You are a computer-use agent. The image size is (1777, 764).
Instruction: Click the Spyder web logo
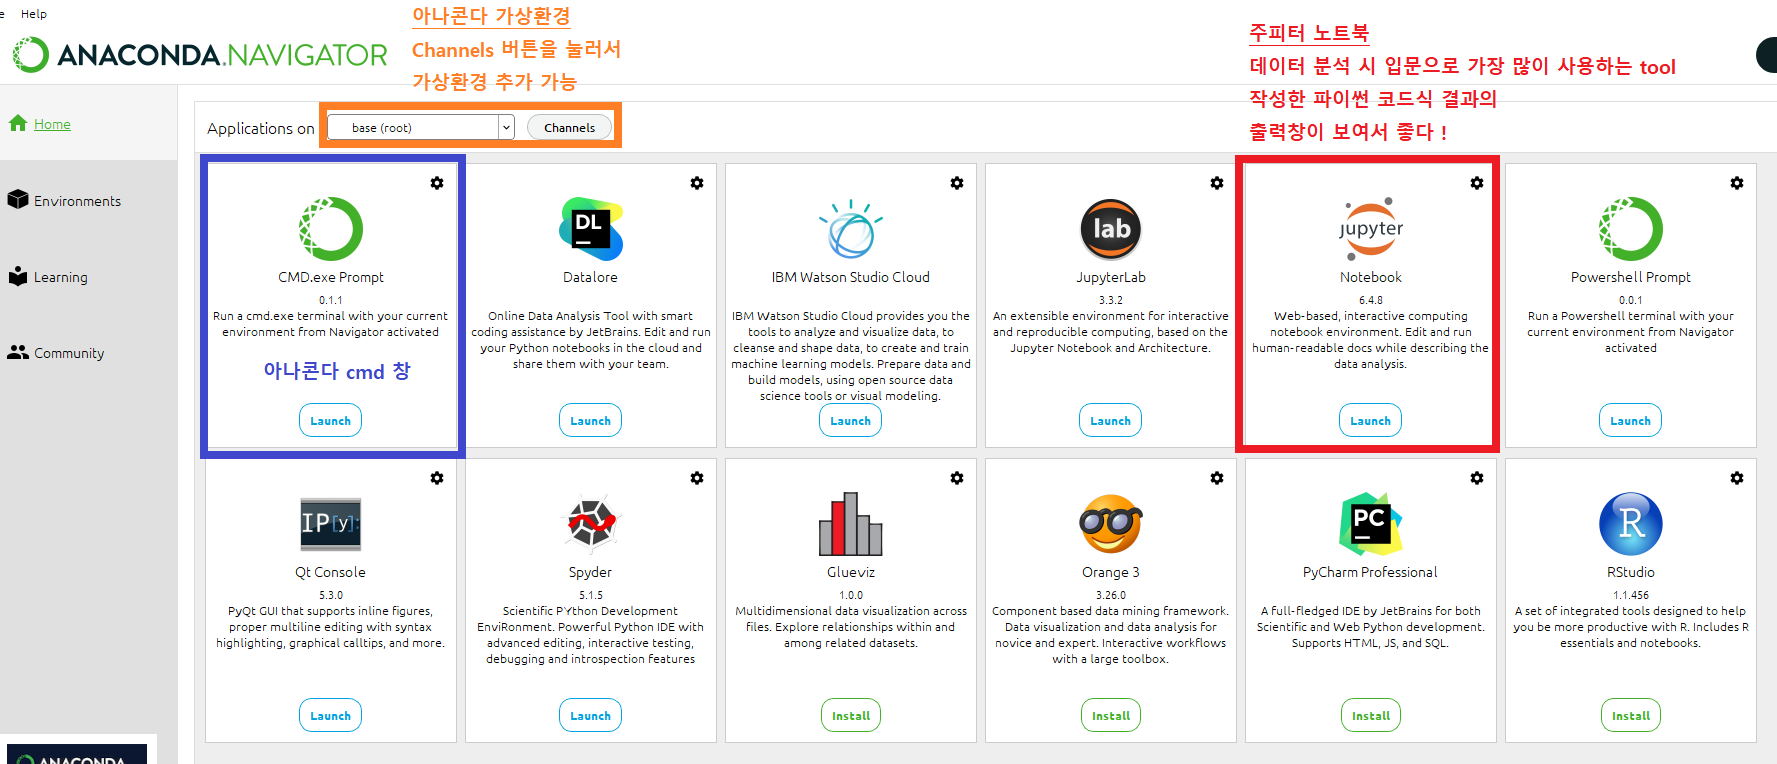591,524
